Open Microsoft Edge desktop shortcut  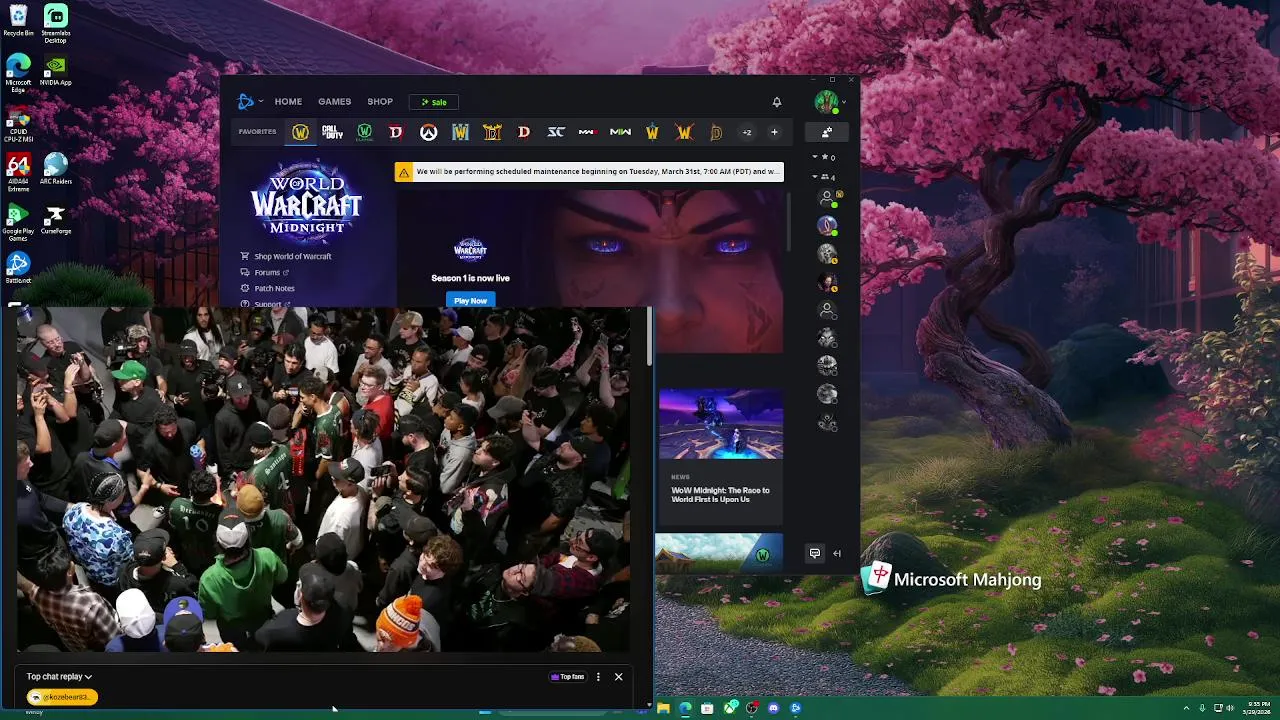18,73
